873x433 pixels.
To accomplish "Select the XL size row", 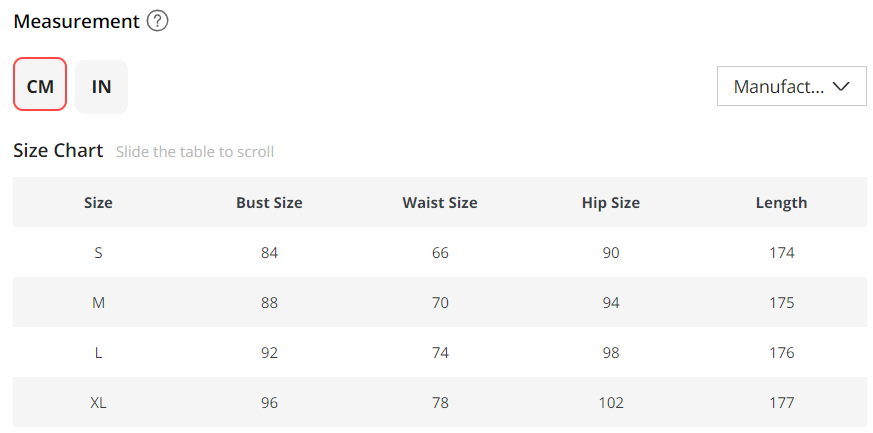I will 98,403.
